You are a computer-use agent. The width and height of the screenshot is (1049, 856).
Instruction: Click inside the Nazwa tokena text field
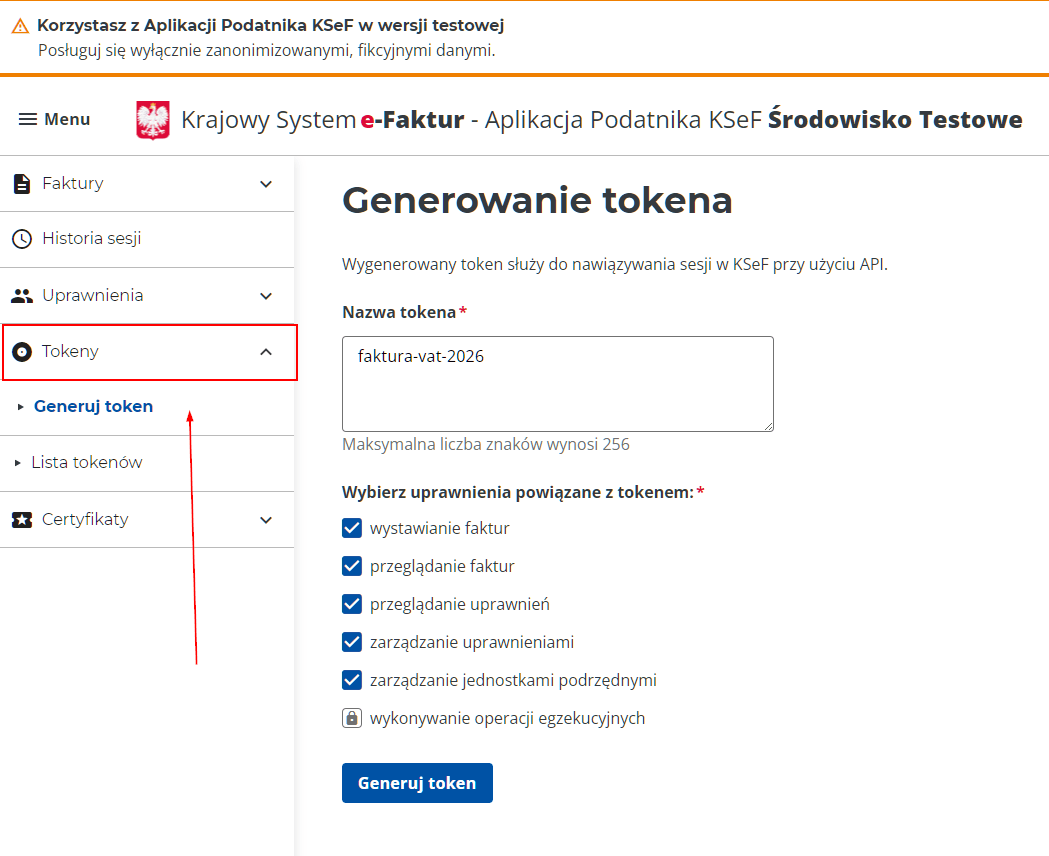[557, 384]
